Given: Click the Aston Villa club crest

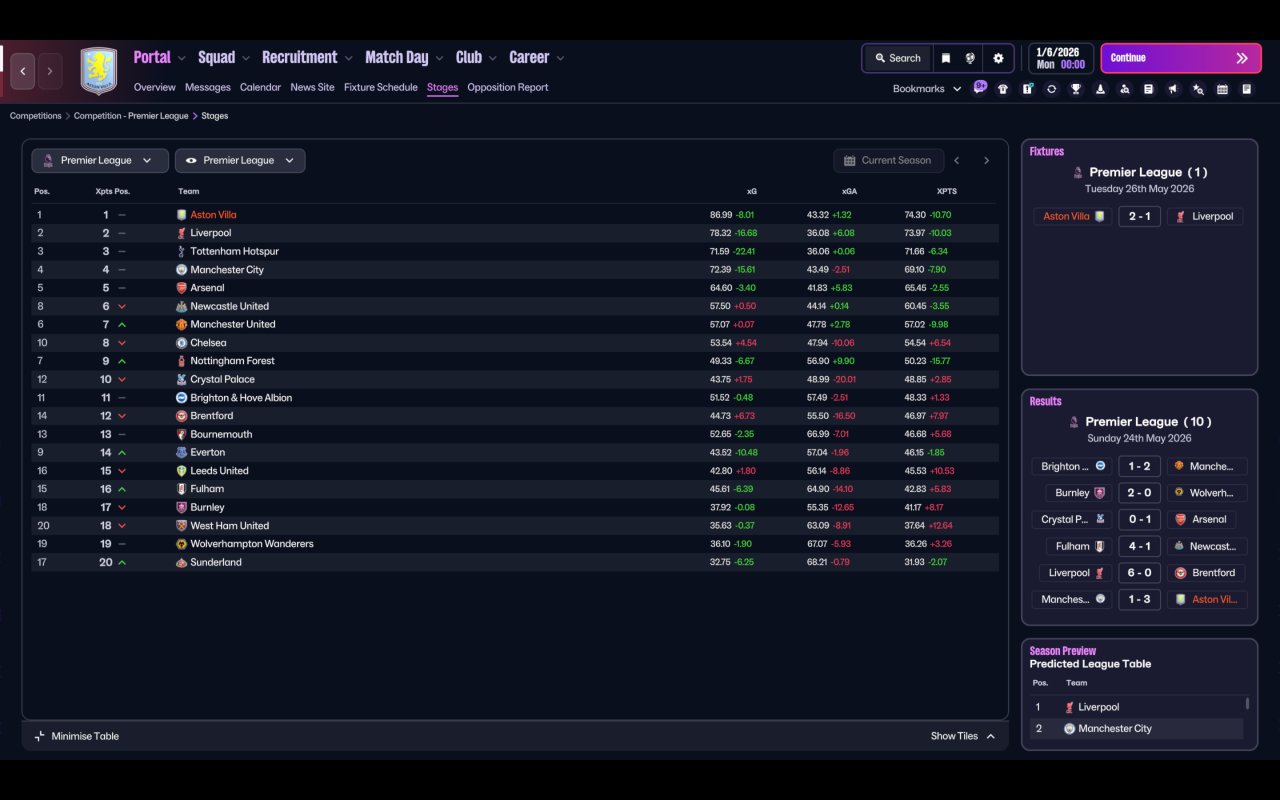Looking at the screenshot, I should click(98, 71).
